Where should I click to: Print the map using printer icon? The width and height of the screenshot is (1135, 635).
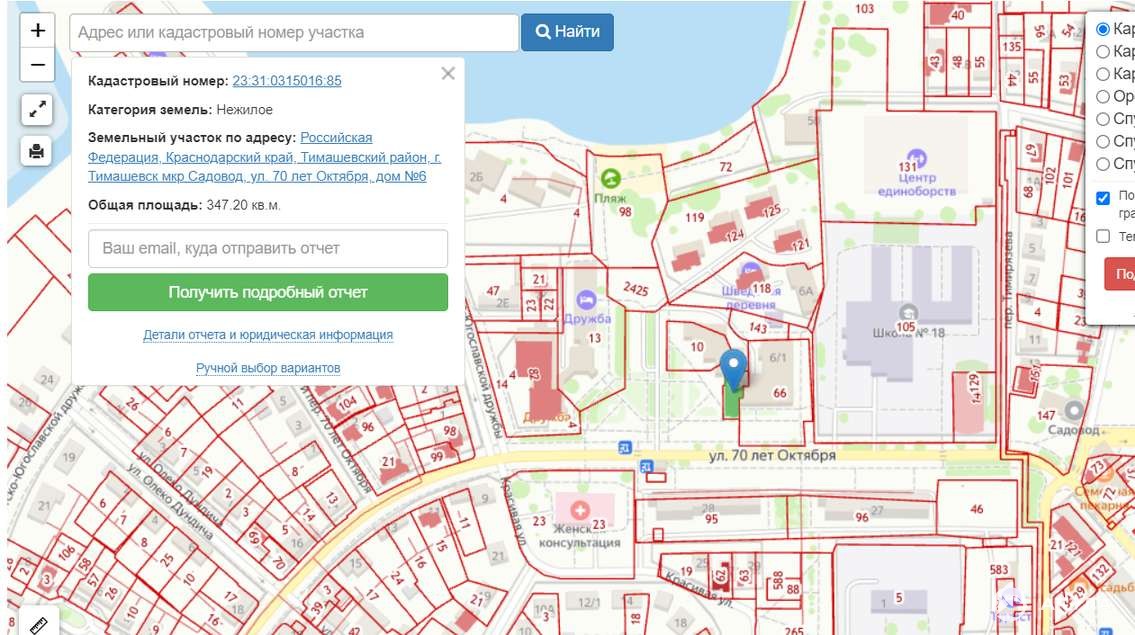[x=37, y=151]
